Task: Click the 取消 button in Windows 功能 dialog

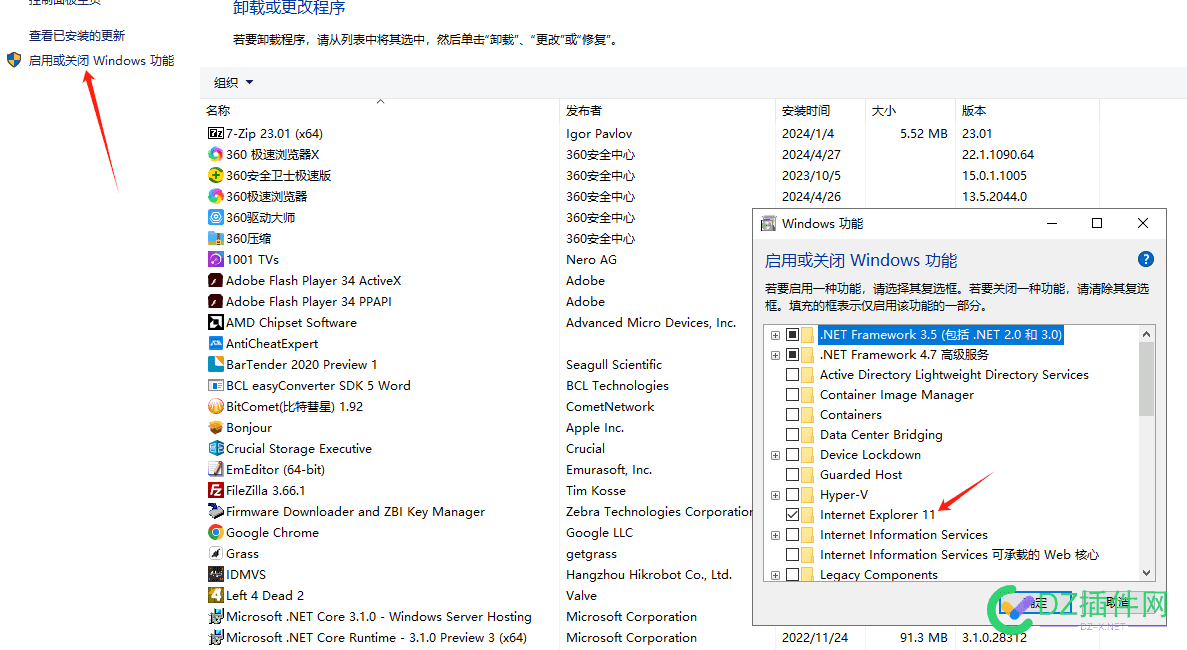Action: coord(1117,603)
